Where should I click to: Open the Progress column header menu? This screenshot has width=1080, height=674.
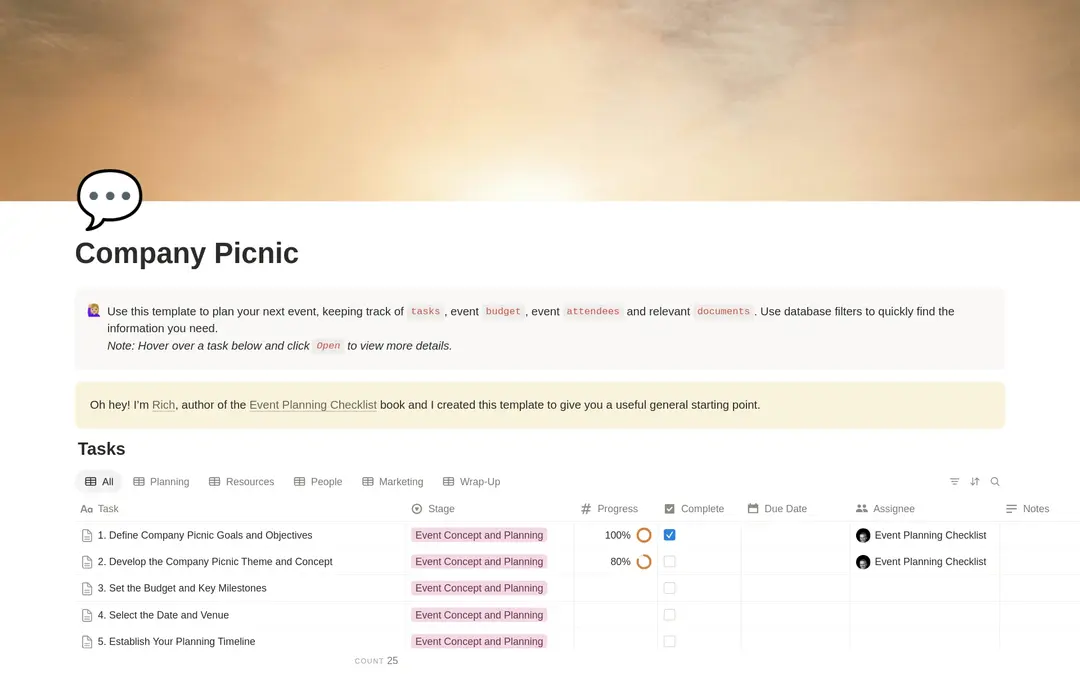[x=610, y=509]
